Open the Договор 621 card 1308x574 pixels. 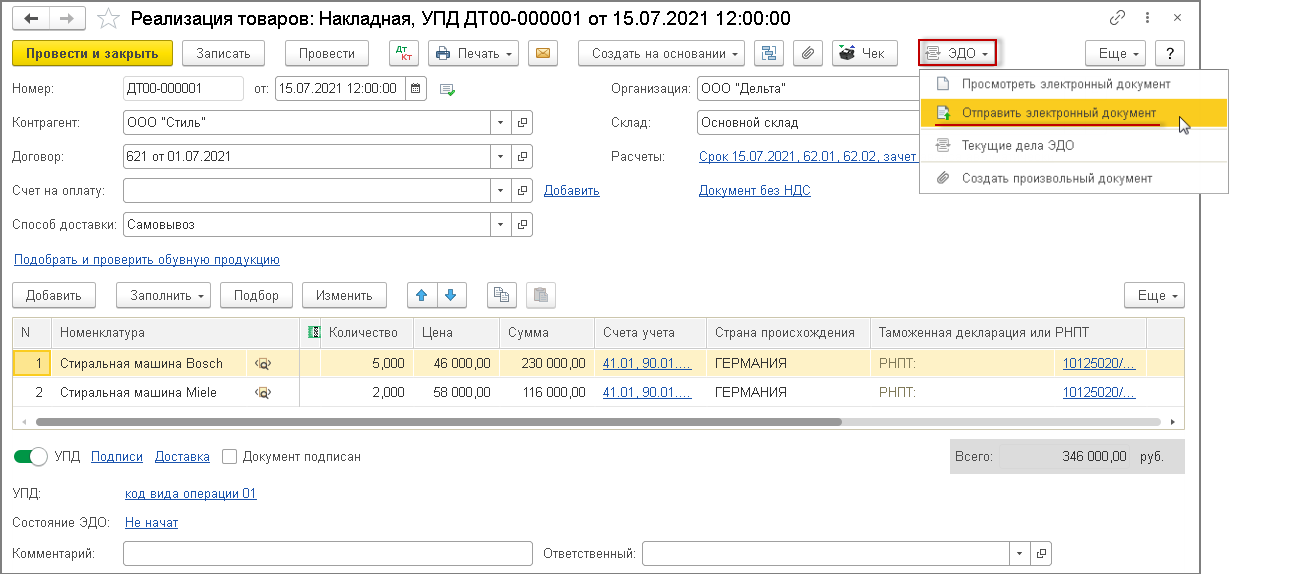pos(523,157)
